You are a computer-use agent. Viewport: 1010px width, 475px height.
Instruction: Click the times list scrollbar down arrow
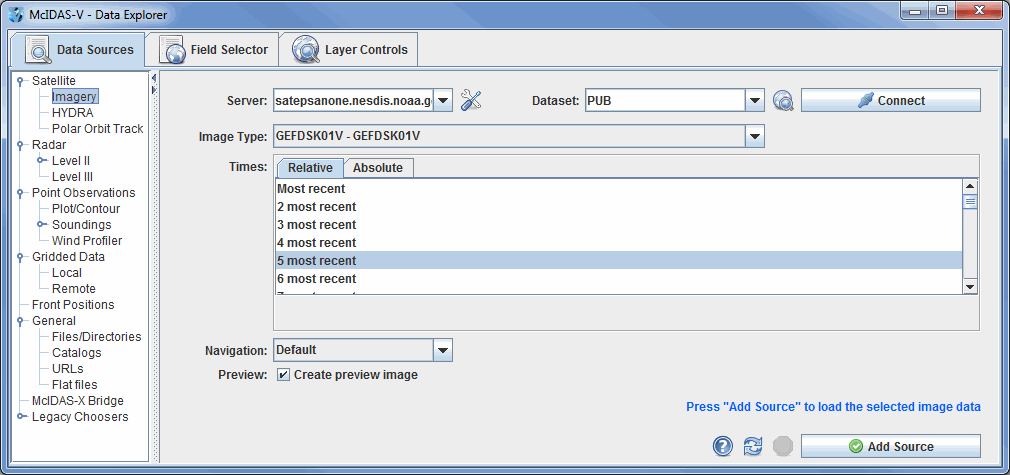969,286
